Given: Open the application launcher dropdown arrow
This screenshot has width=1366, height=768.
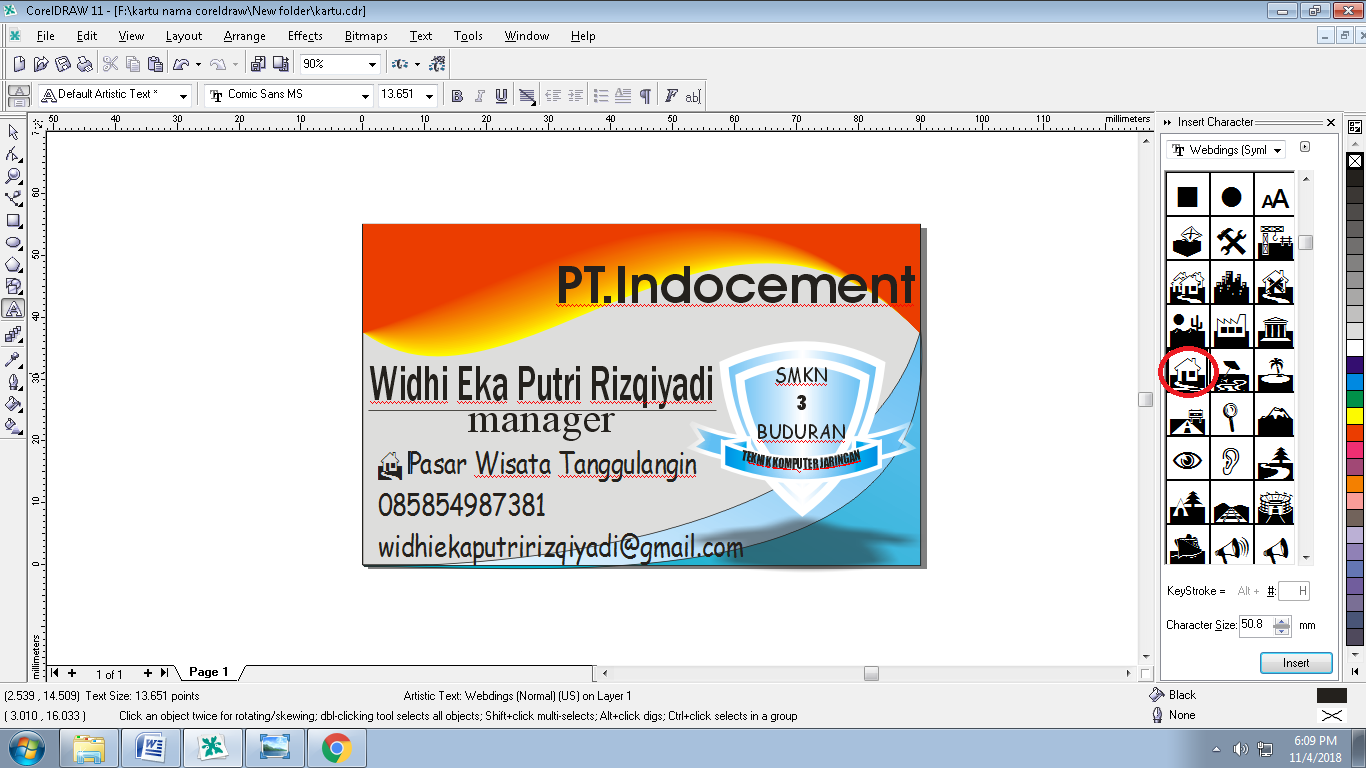Looking at the screenshot, I should (416, 64).
